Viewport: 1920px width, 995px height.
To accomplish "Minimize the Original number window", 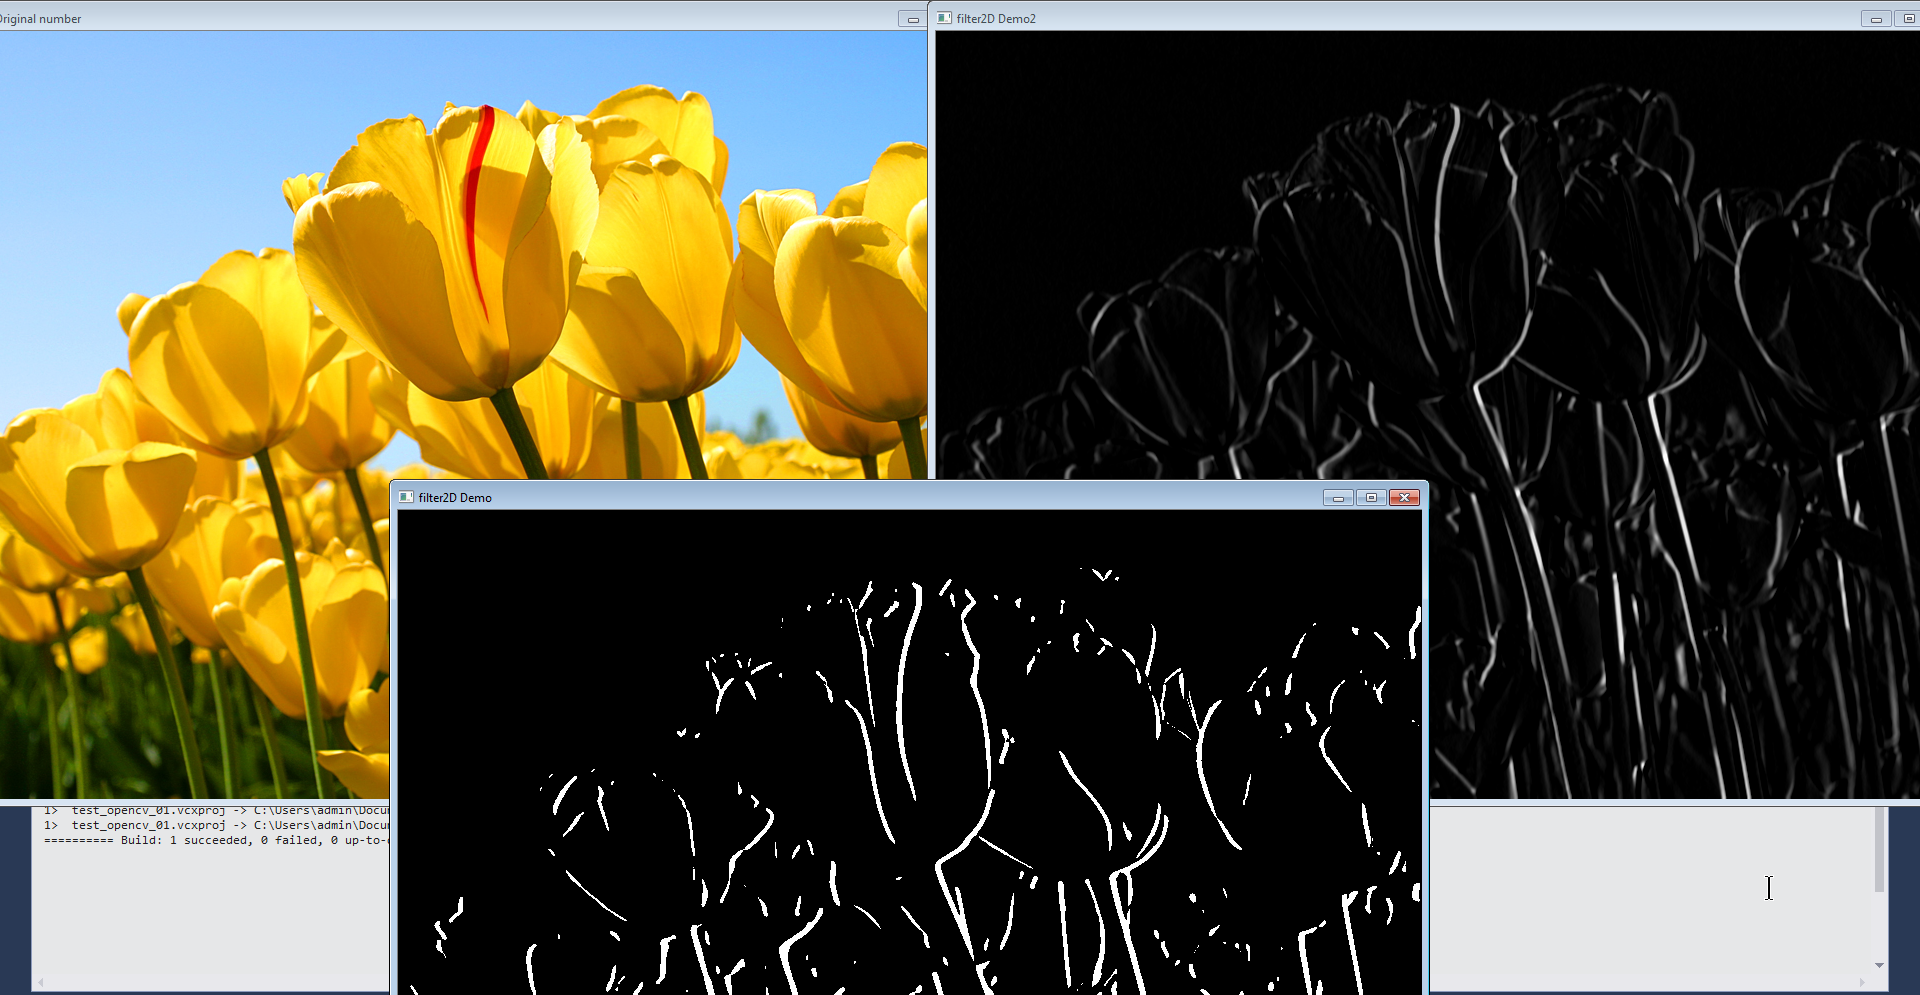I will [912, 19].
